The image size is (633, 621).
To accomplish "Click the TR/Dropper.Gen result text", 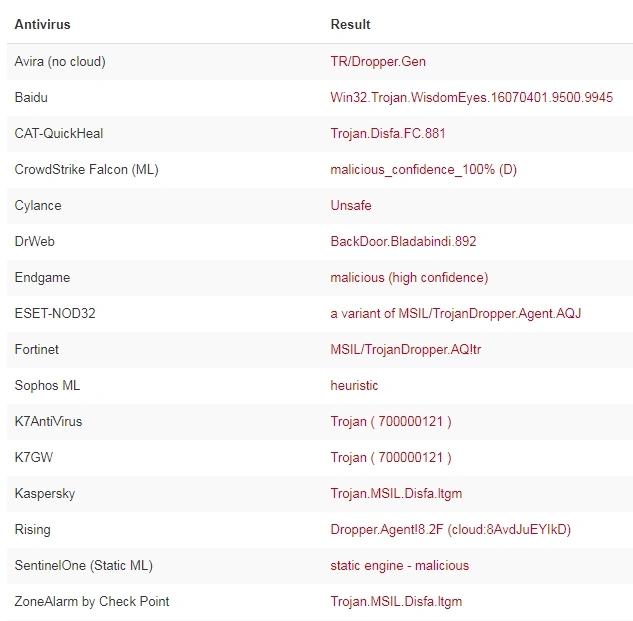I will [378, 62].
